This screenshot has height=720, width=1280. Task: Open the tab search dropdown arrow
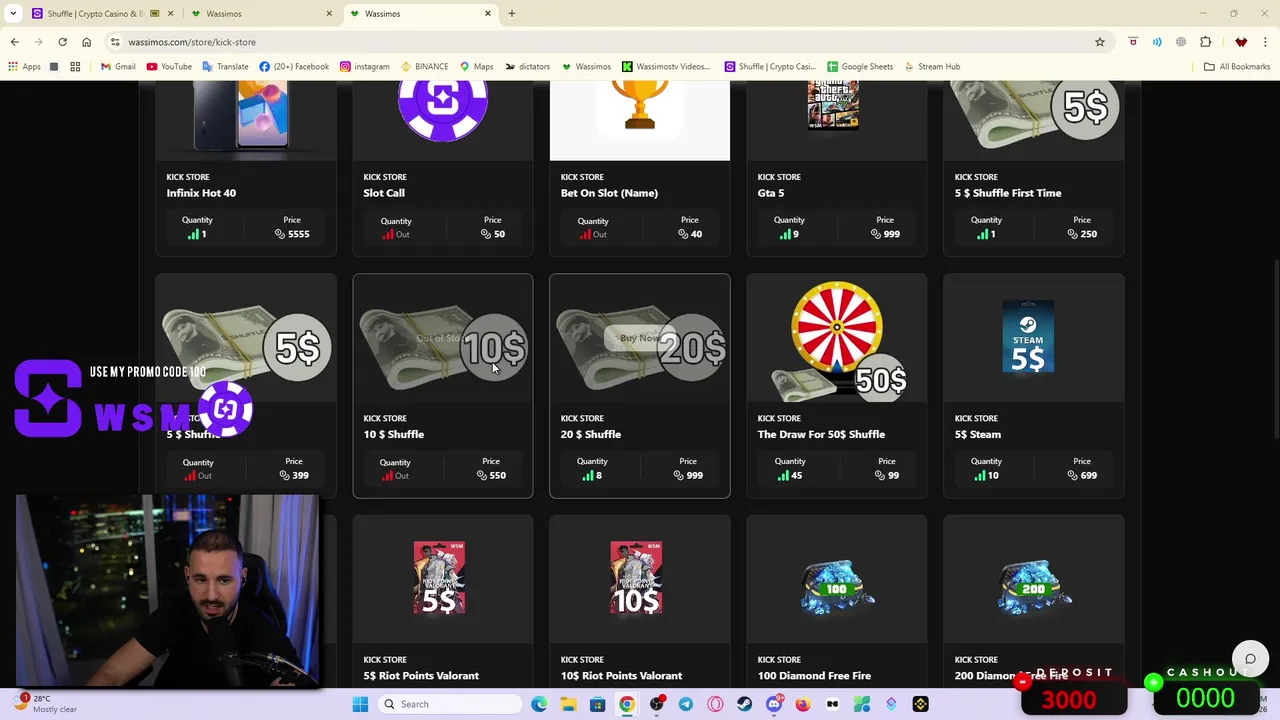click(13, 14)
